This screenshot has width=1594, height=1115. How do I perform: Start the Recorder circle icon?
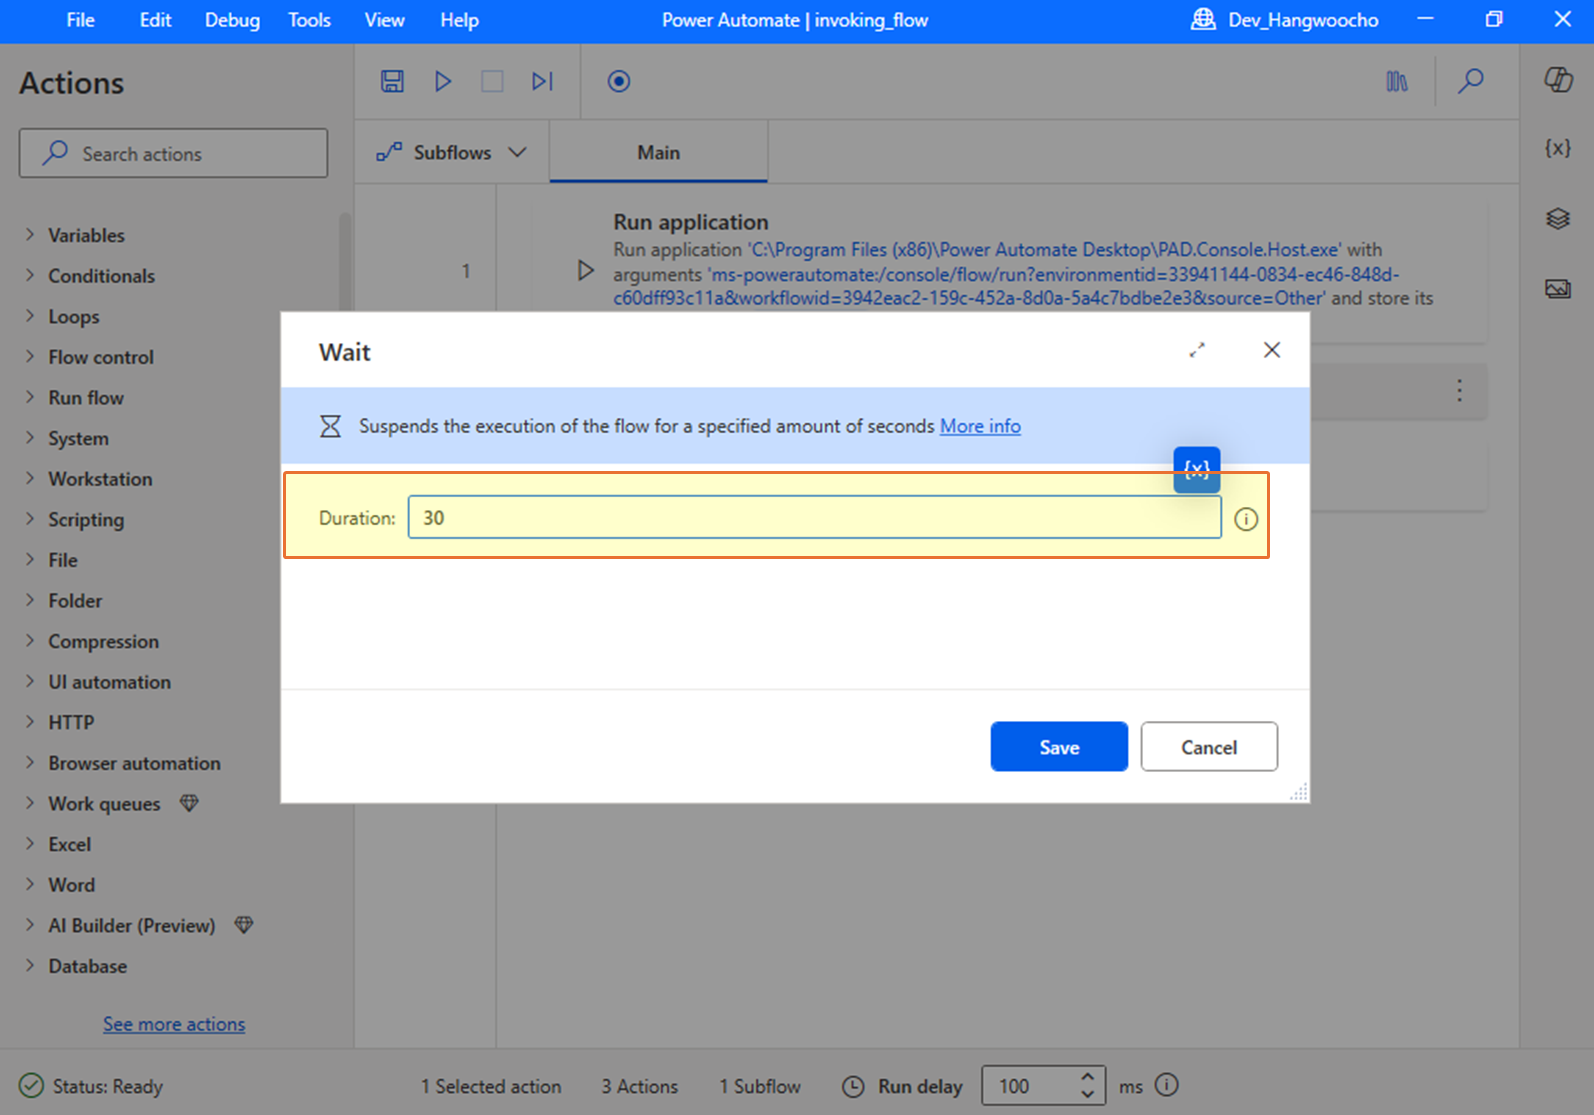click(x=619, y=81)
